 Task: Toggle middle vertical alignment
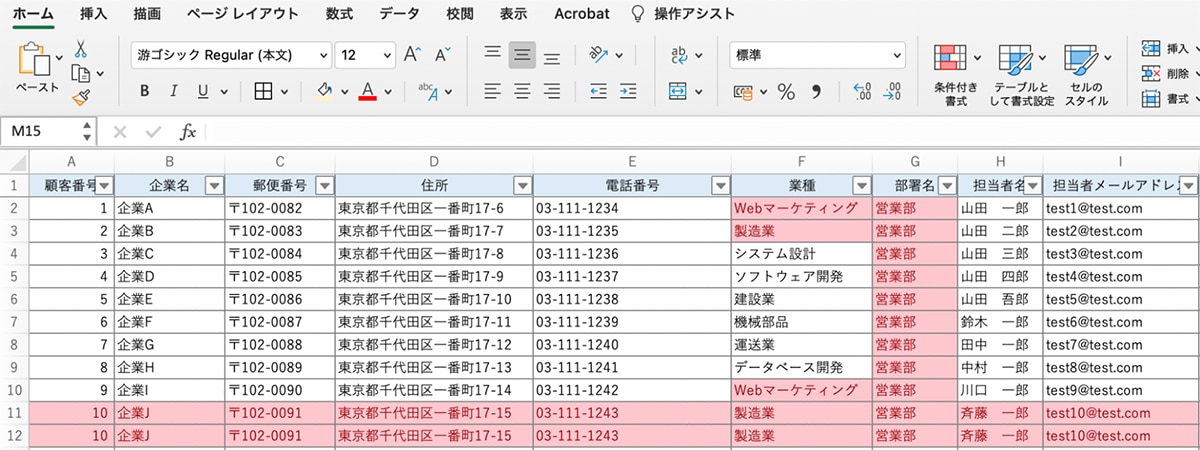(522, 55)
